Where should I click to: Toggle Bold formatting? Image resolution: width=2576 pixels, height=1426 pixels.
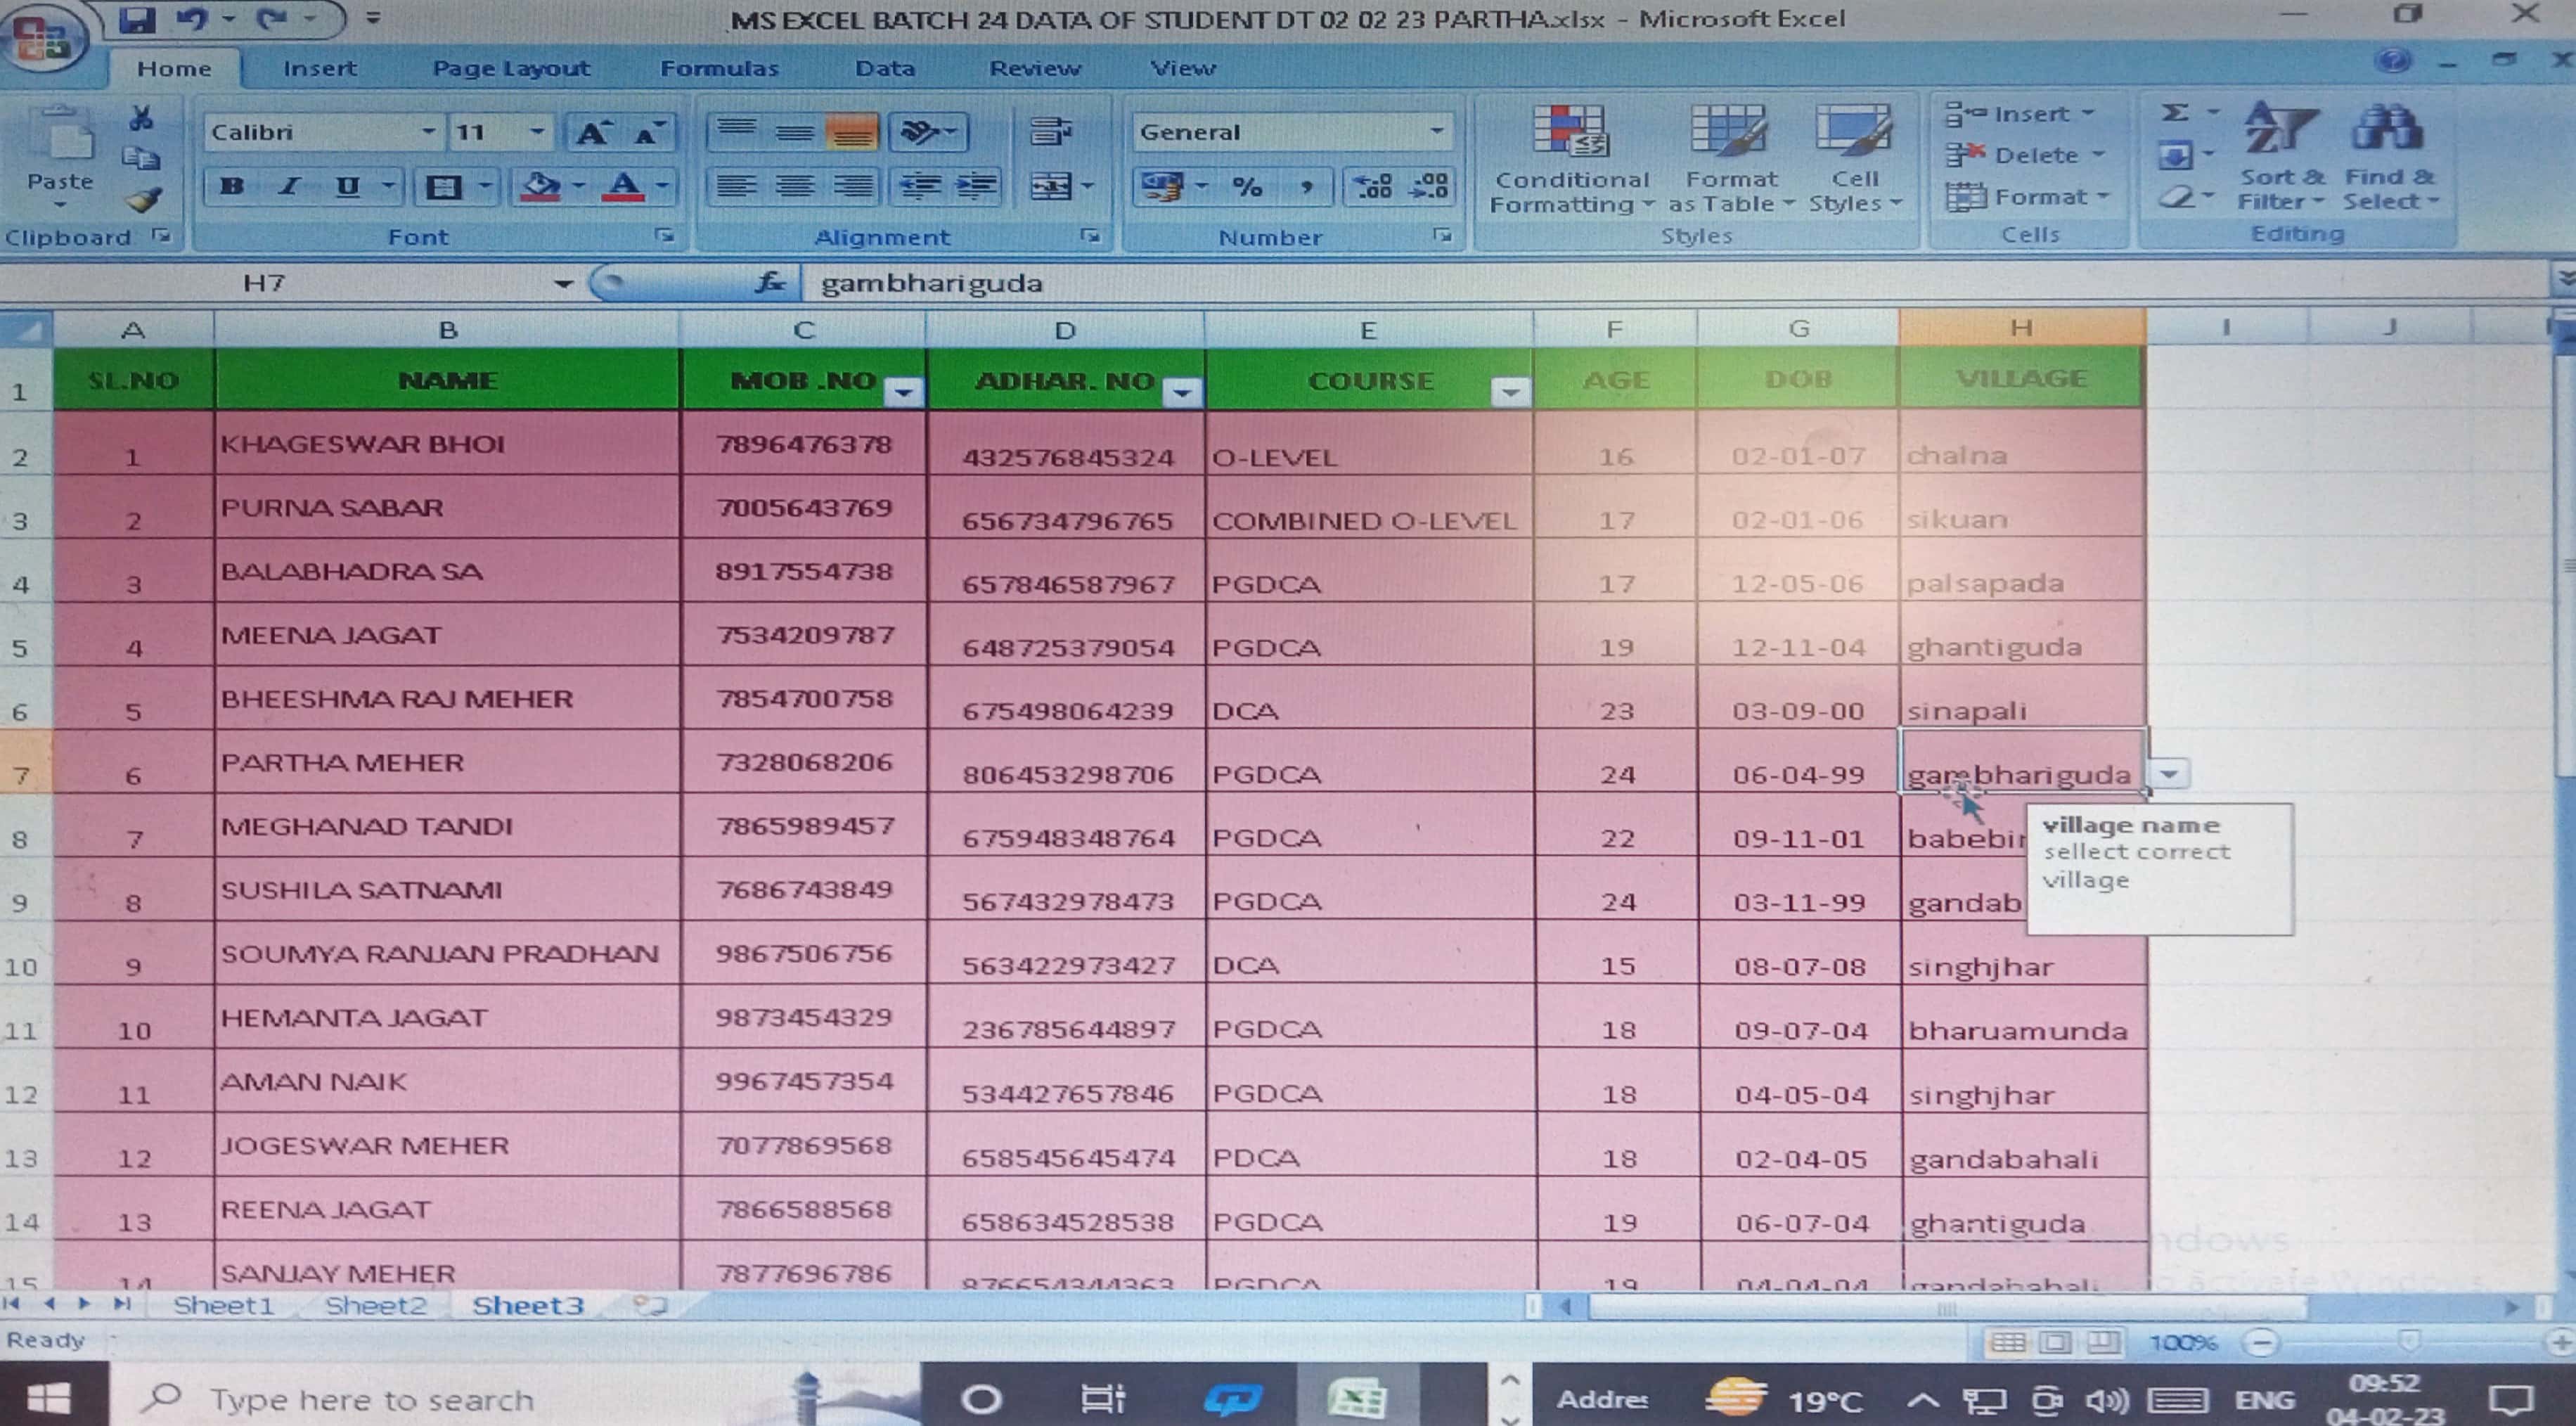tap(232, 187)
